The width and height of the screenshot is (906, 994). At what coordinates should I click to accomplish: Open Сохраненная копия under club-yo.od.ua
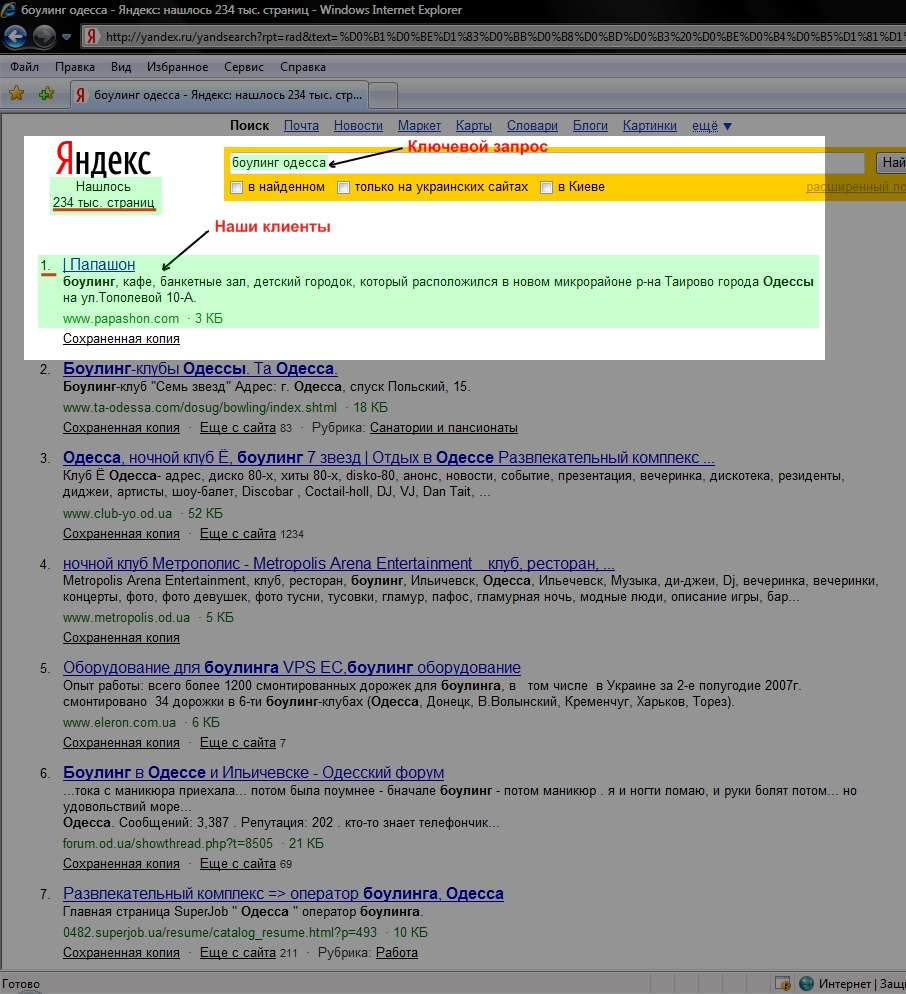[x=121, y=534]
